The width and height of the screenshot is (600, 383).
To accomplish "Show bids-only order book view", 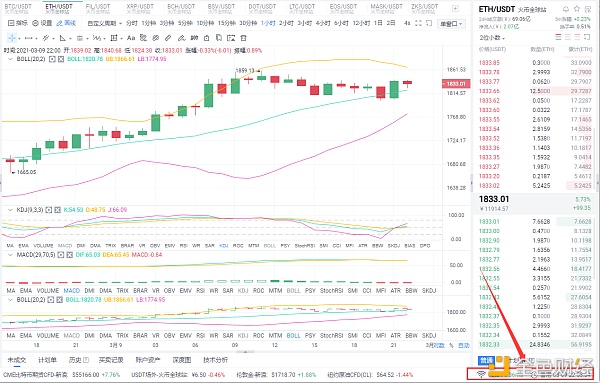I will click(568, 37).
